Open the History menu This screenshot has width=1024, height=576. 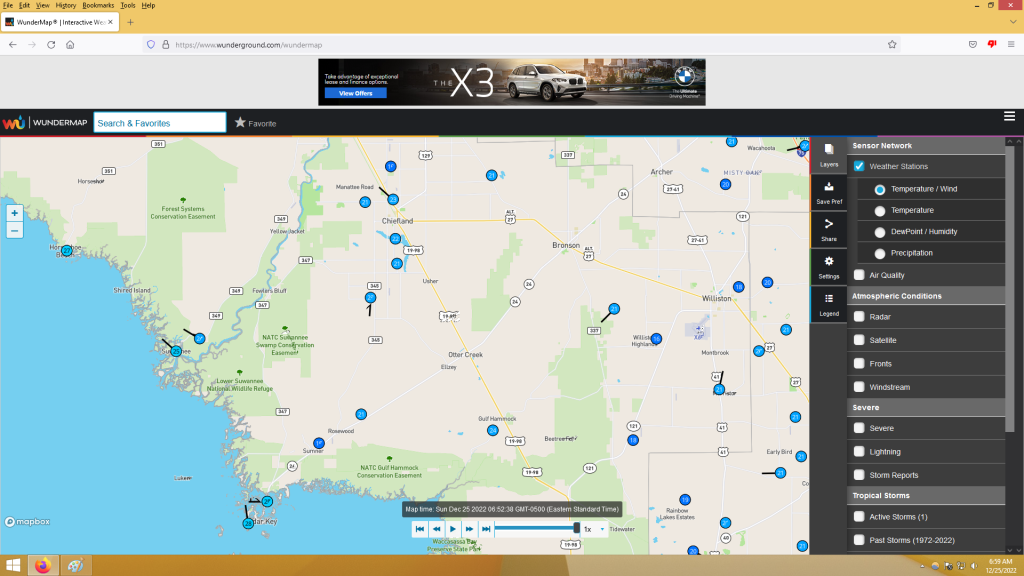tap(65, 5)
